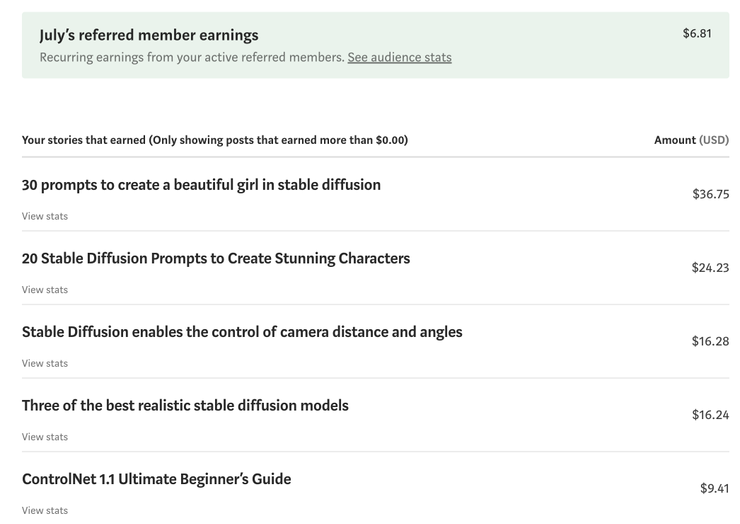The image size is (740, 524).
Task: Click the Amount (USD) column header
Action: tap(691, 140)
